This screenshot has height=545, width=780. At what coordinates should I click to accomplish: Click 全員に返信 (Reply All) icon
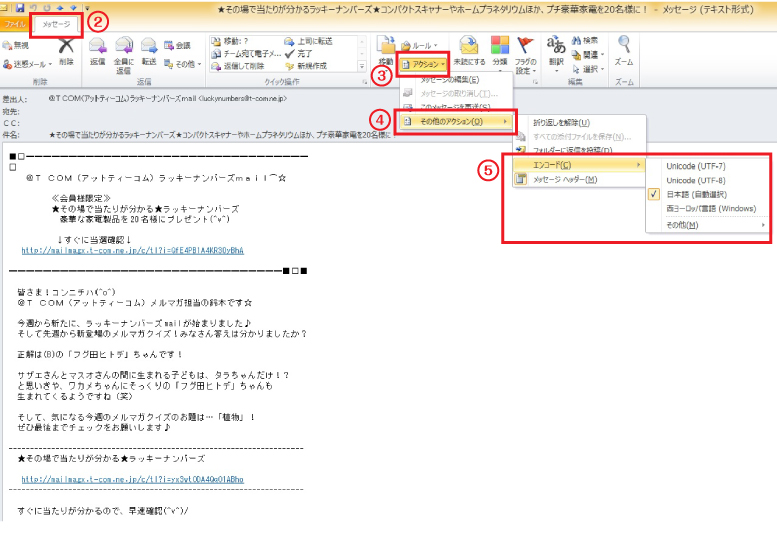coord(123,55)
